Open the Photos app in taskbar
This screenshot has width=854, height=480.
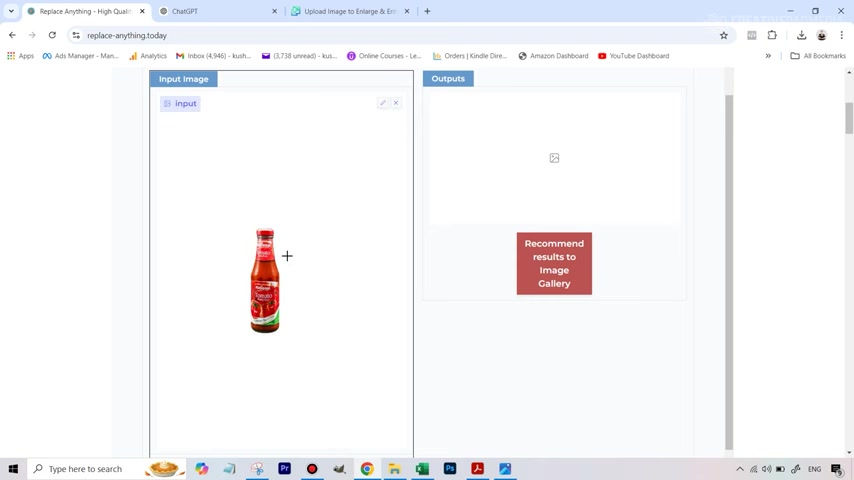(x=505, y=469)
